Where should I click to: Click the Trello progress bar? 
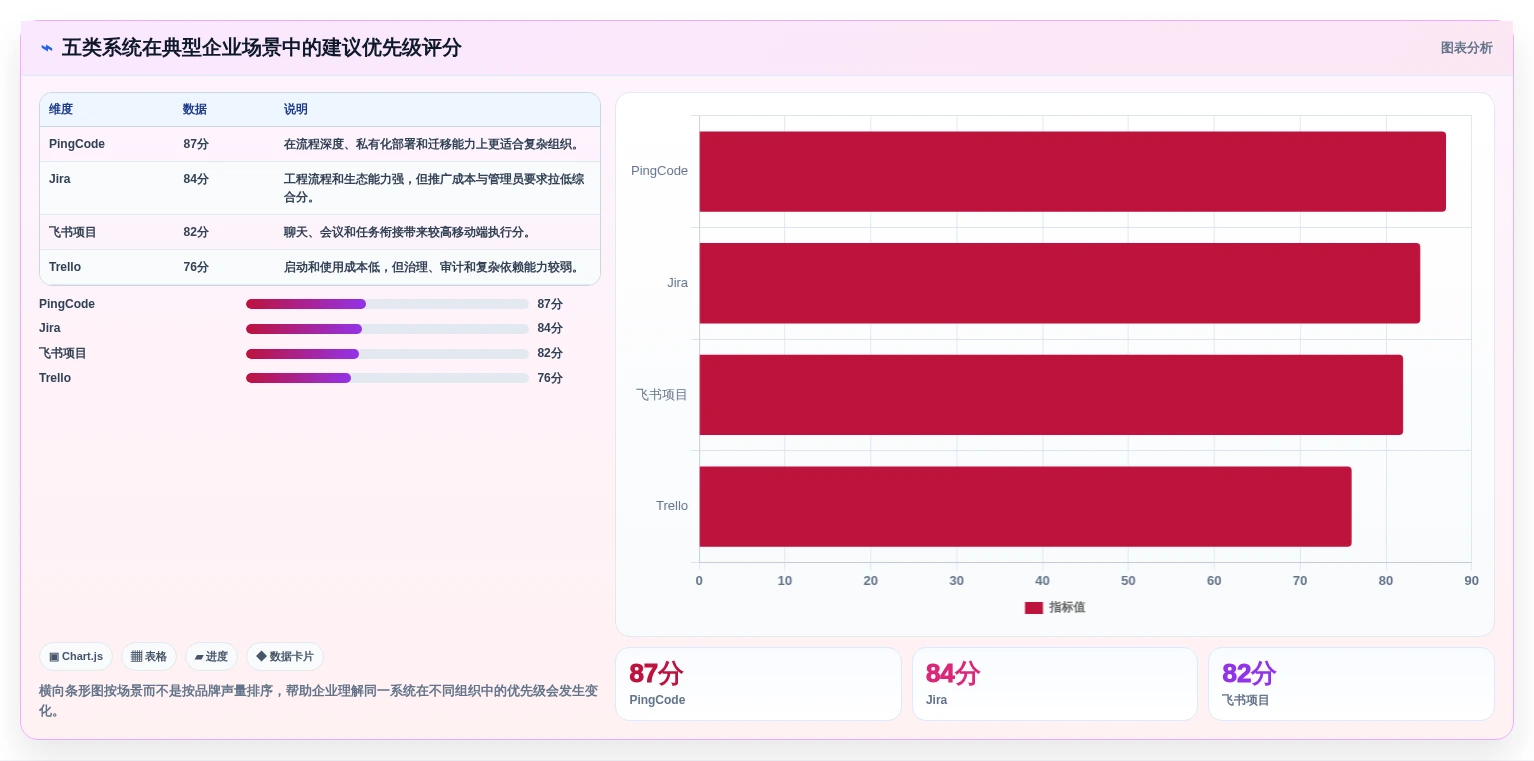(x=387, y=378)
